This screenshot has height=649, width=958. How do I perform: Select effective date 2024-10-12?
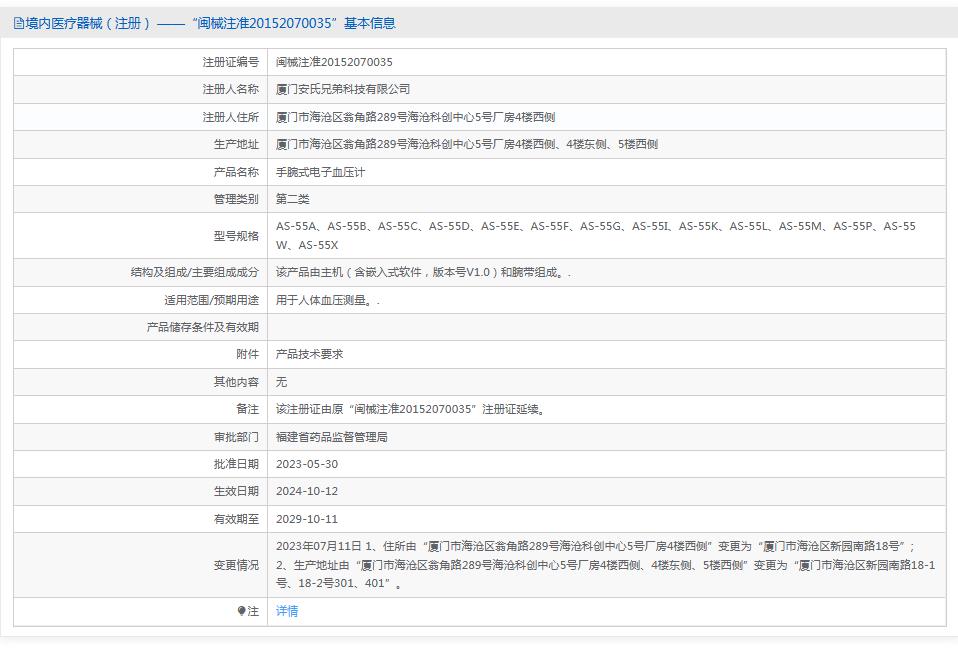point(307,491)
